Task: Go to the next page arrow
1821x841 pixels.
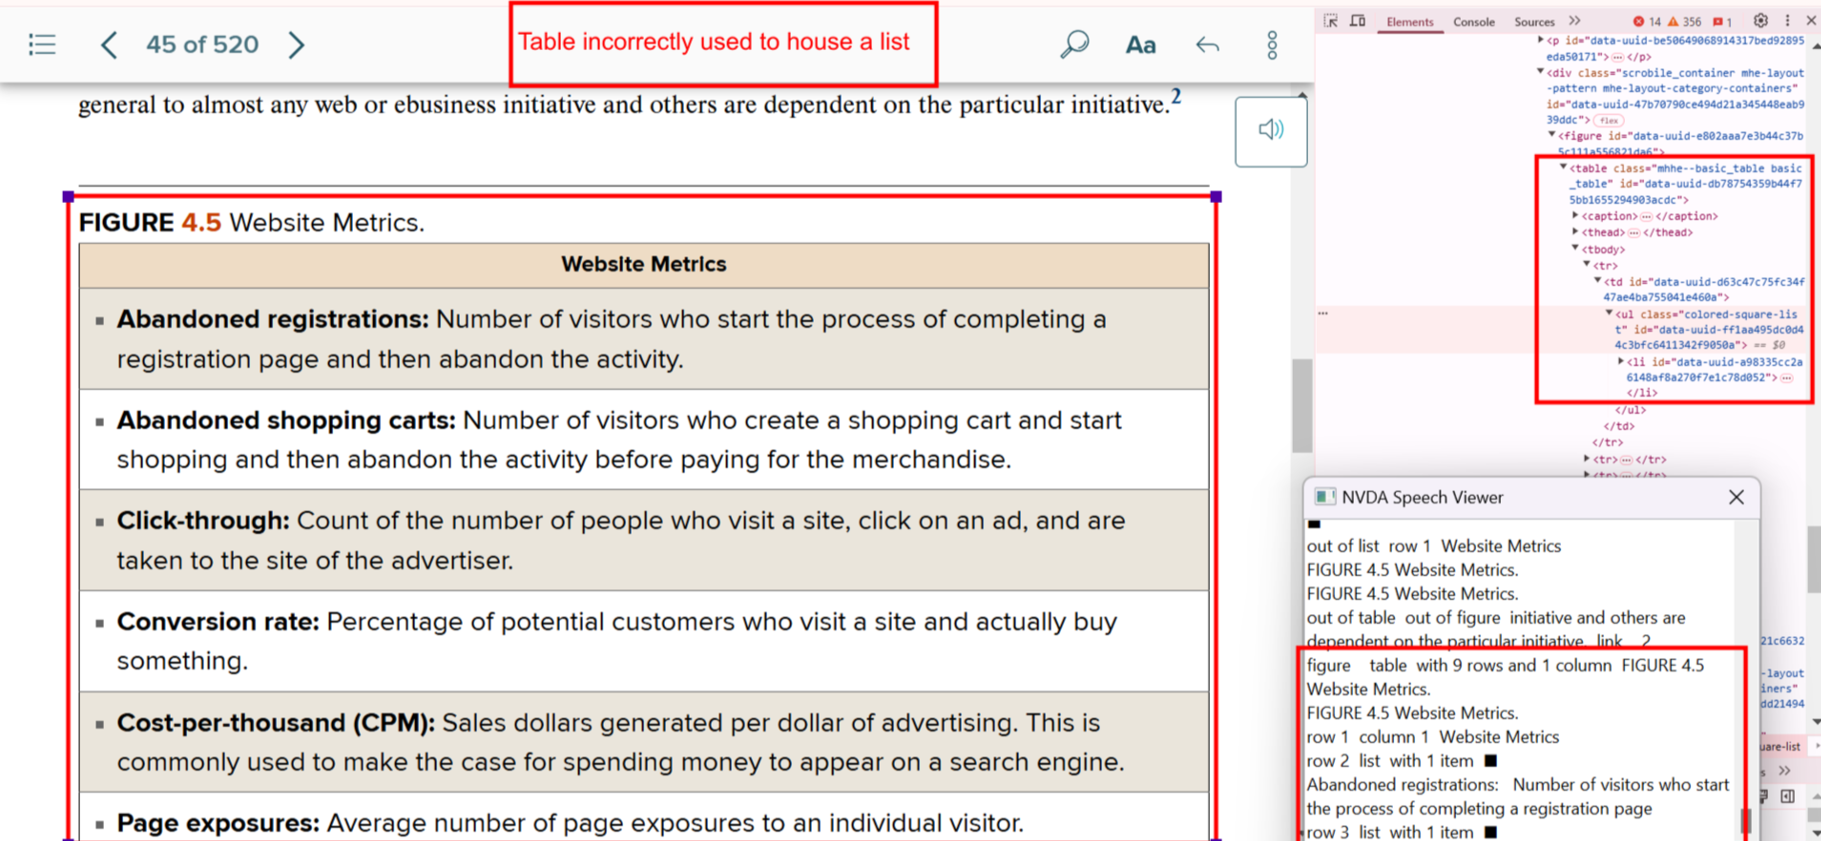Action: tap(296, 44)
